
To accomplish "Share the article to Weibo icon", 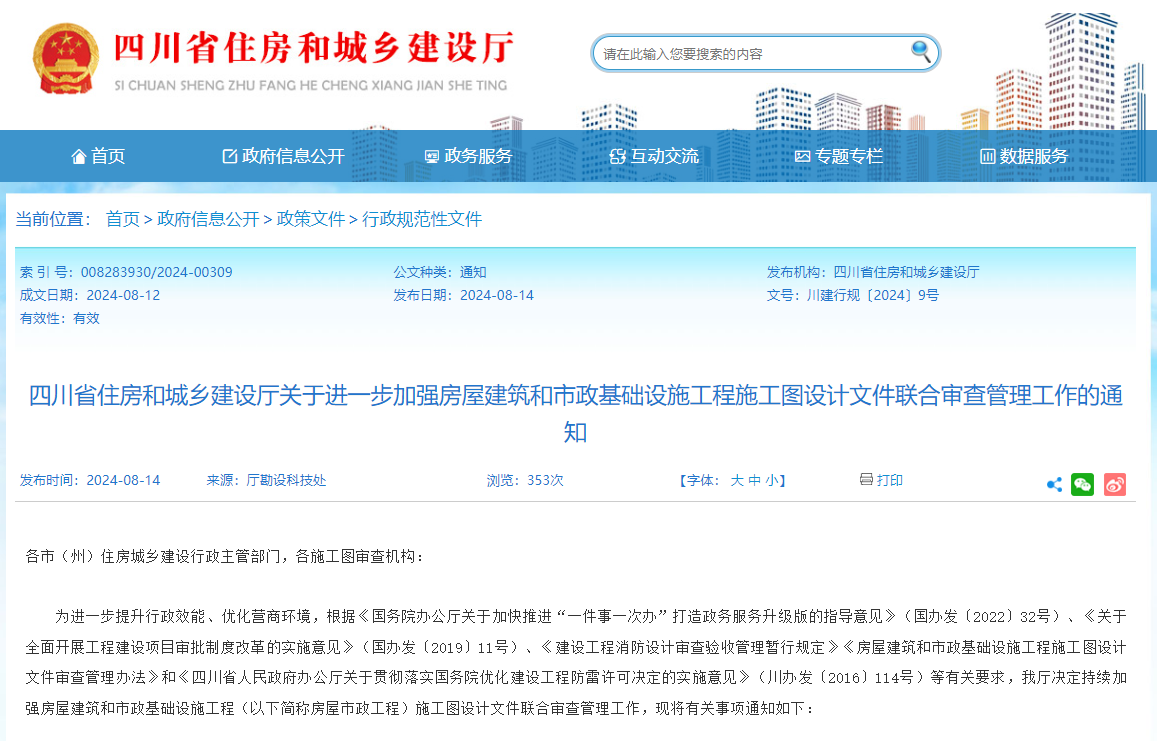I will coord(1113,483).
